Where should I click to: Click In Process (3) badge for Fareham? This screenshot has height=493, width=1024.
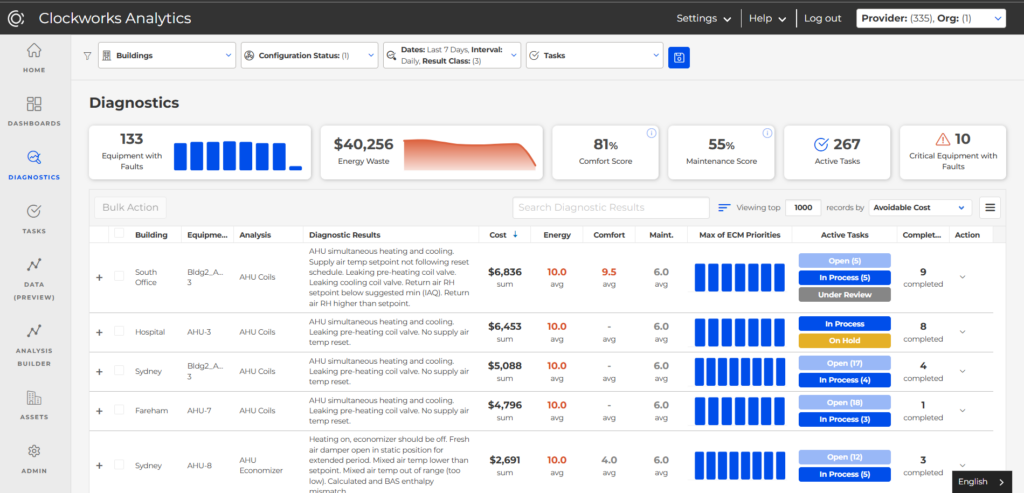(x=844, y=419)
